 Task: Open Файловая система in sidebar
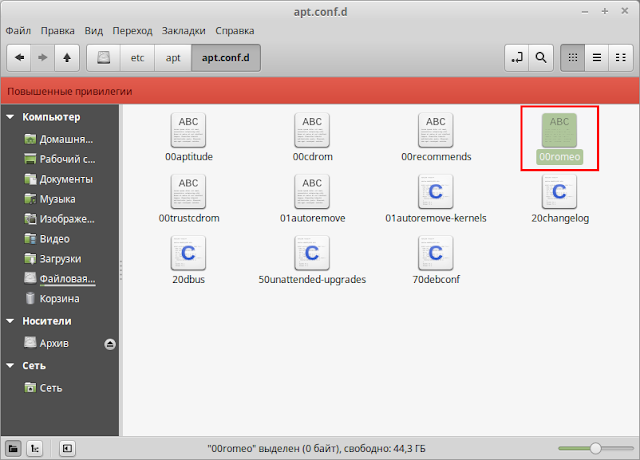pyautogui.click(x=61, y=279)
